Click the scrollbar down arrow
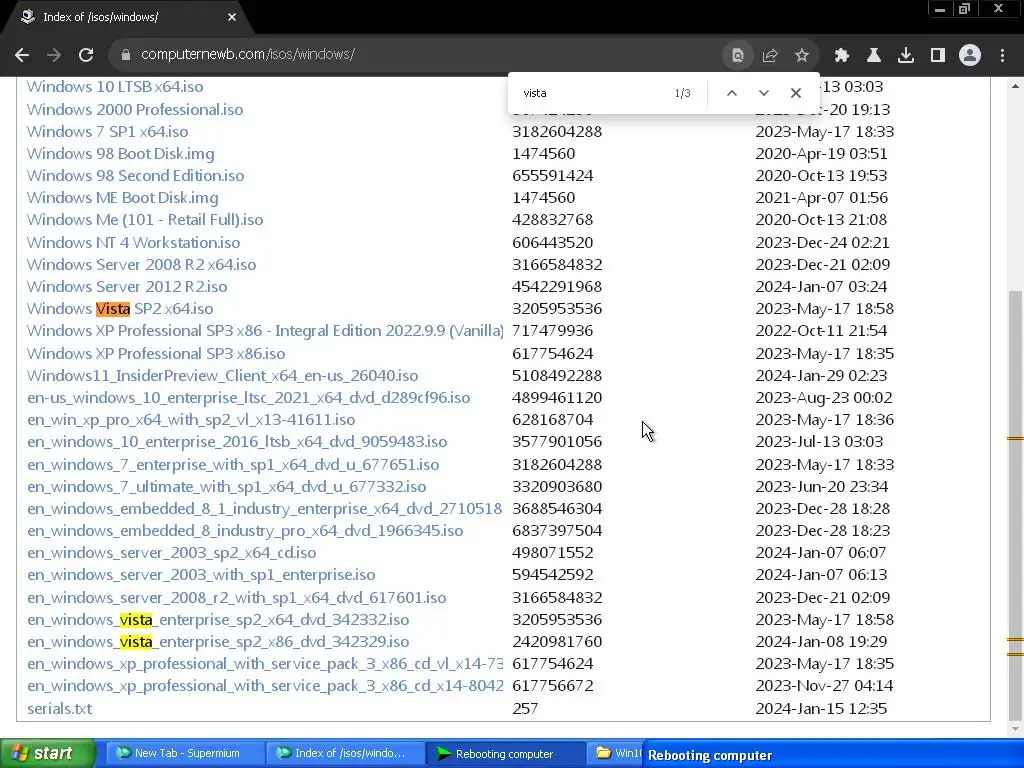 [x=1016, y=729]
